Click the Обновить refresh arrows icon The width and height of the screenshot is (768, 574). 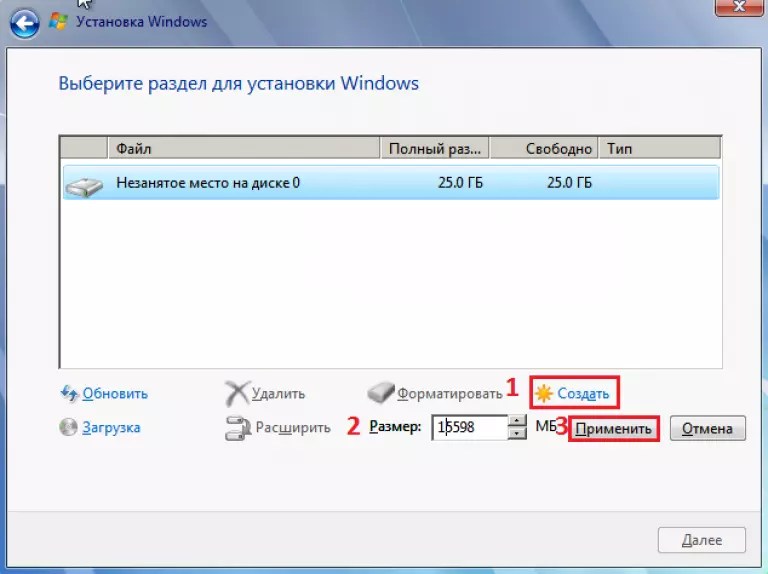pos(69,393)
